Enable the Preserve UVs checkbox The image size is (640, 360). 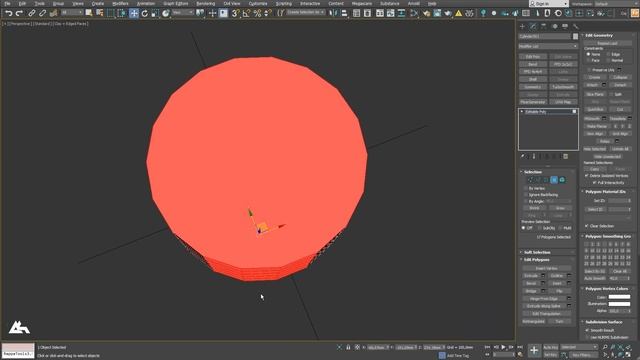click(x=589, y=70)
